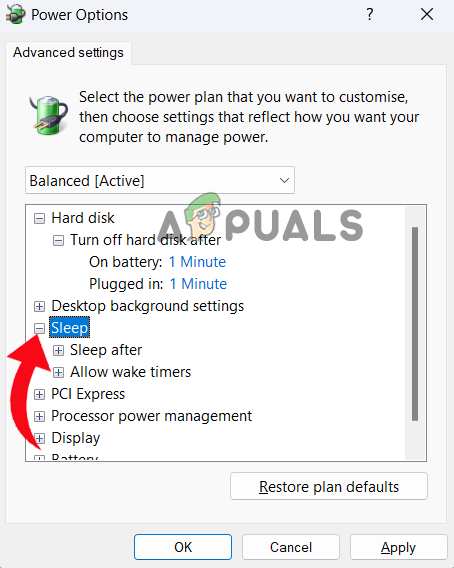Click the help question mark button
Screen dimensions: 454x568
[x=369, y=14]
